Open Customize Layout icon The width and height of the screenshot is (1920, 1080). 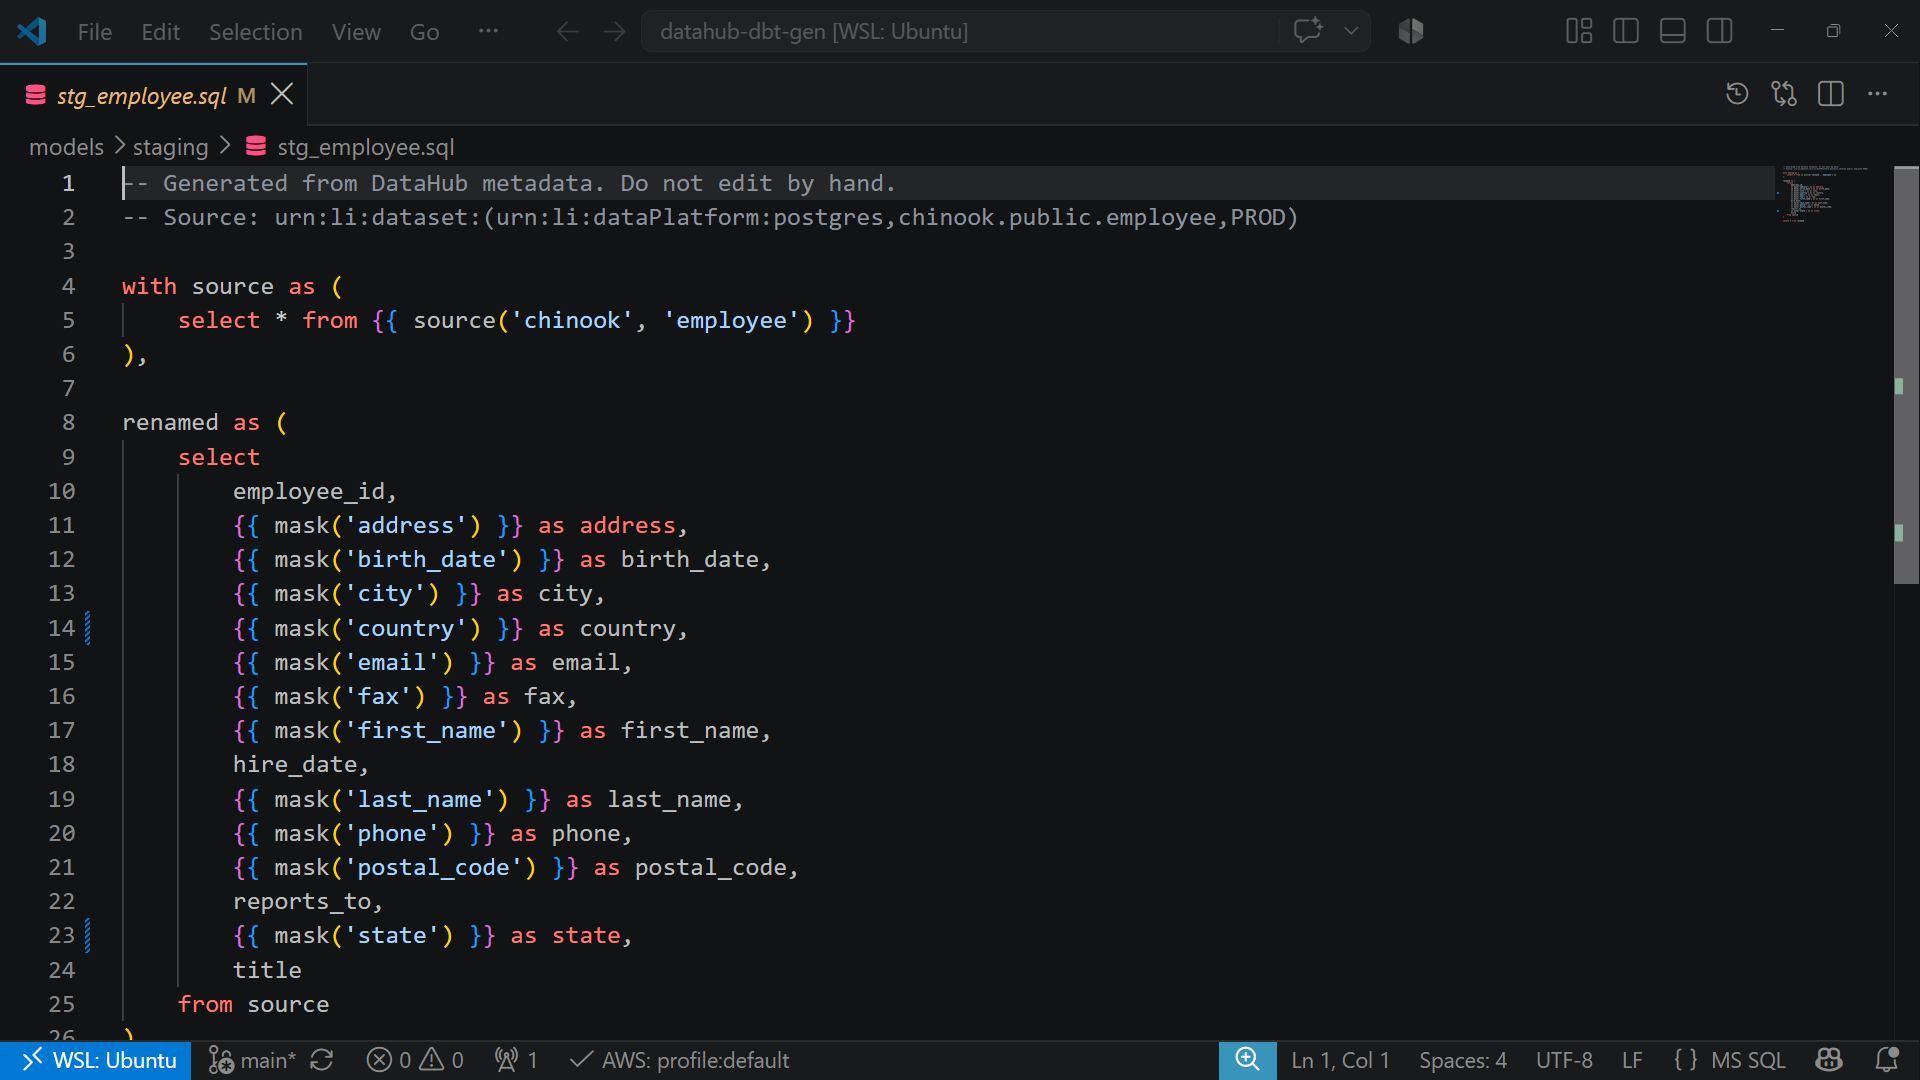[x=1579, y=31]
